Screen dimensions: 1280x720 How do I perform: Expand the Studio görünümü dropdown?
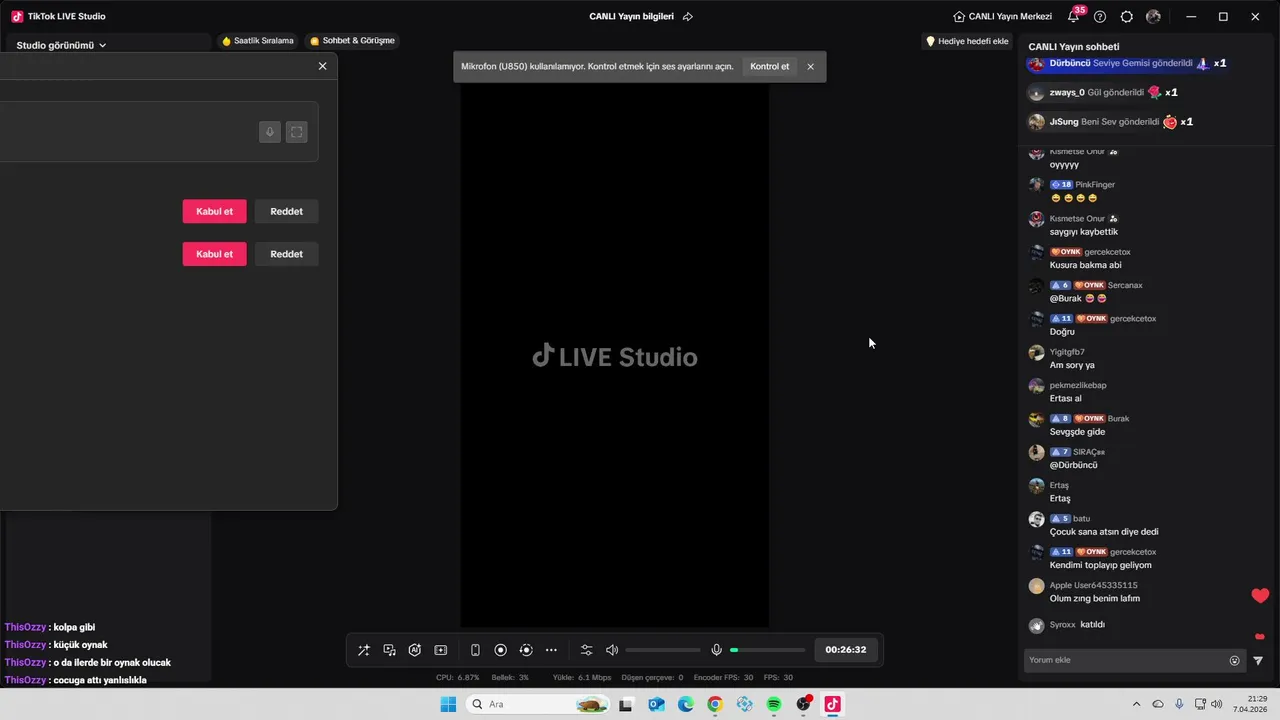pos(62,45)
